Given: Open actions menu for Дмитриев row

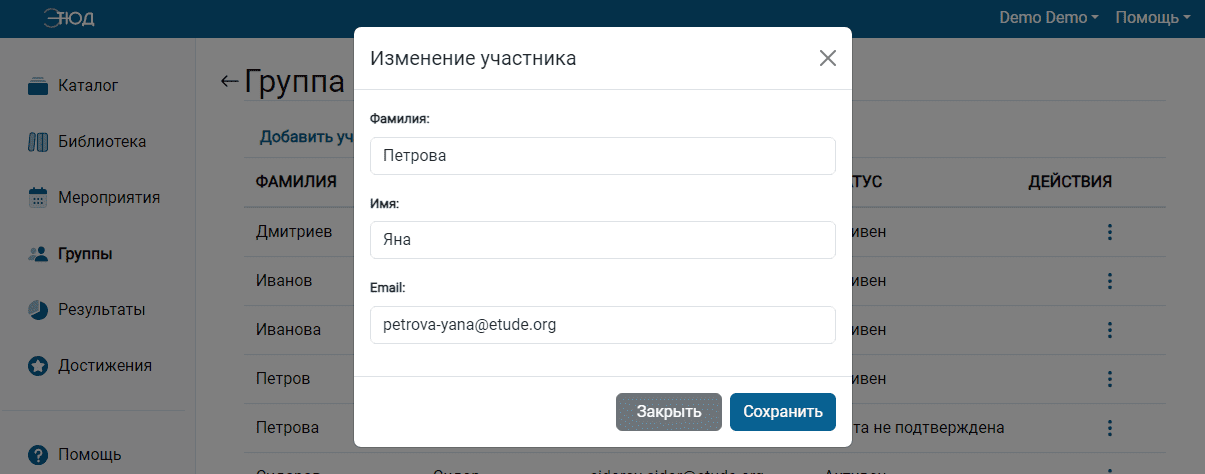Looking at the screenshot, I should tap(1109, 232).
